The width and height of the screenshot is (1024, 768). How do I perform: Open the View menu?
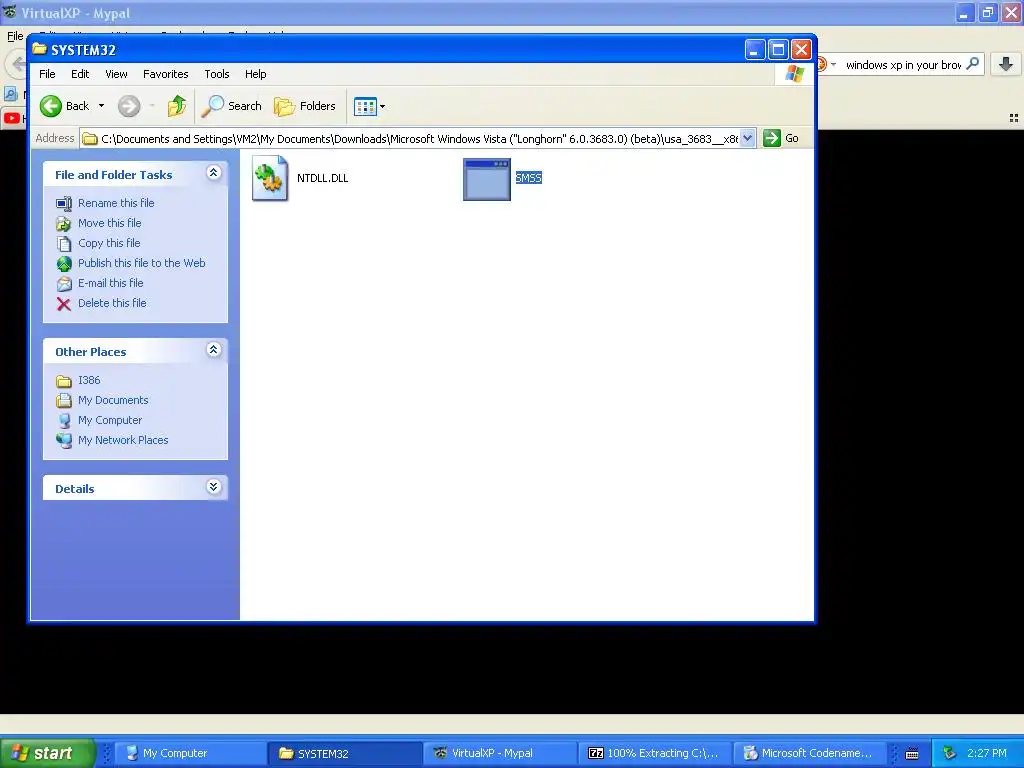[x=116, y=74]
